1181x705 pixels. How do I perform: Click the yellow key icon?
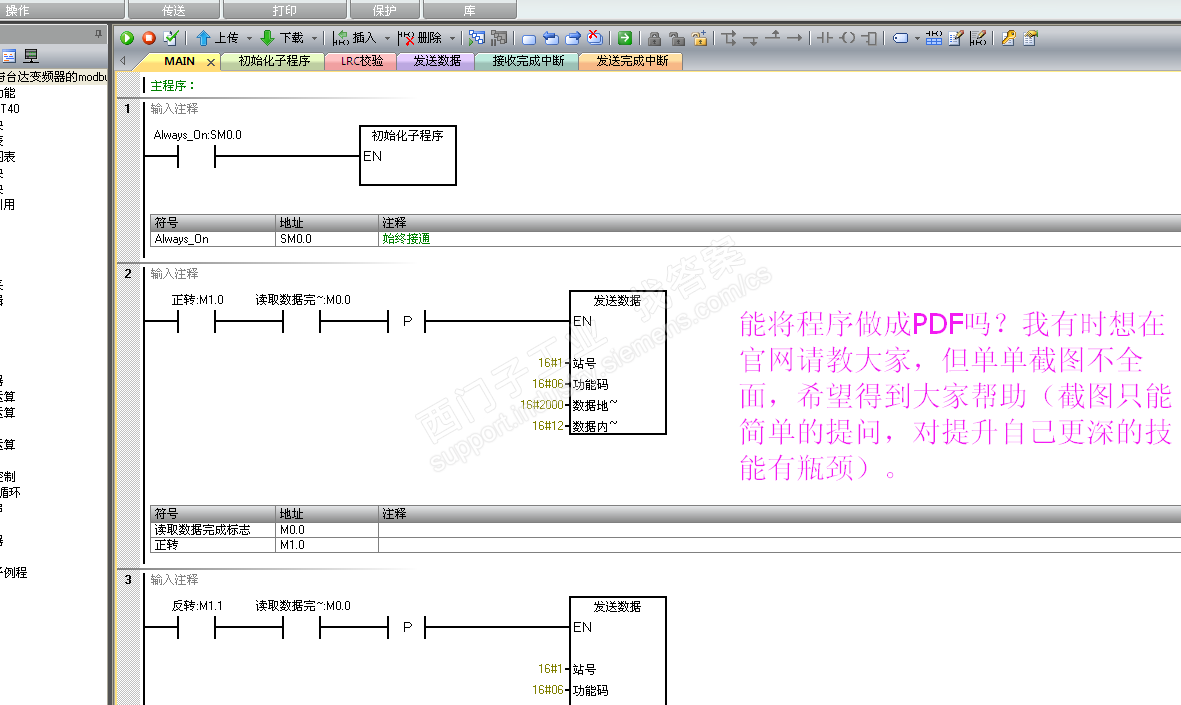tap(1009, 38)
